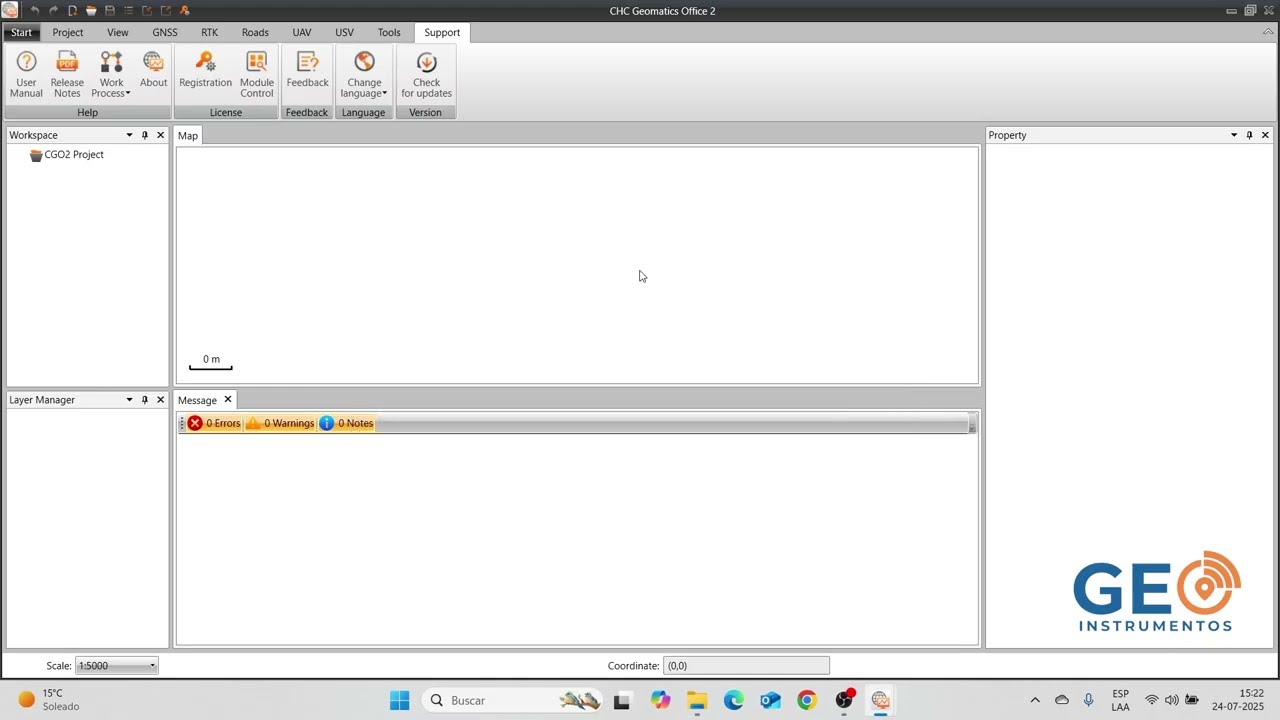Switch to the Start tab
The height and width of the screenshot is (720, 1280).
tap(21, 32)
